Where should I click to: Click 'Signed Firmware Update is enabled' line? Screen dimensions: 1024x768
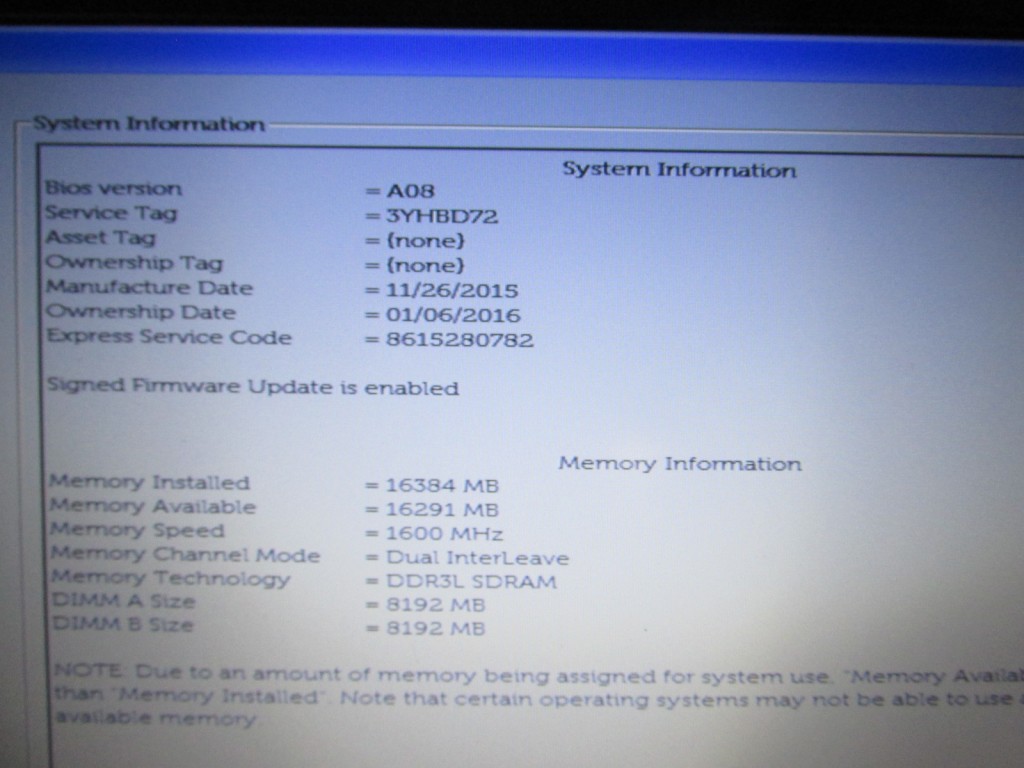[253, 387]
